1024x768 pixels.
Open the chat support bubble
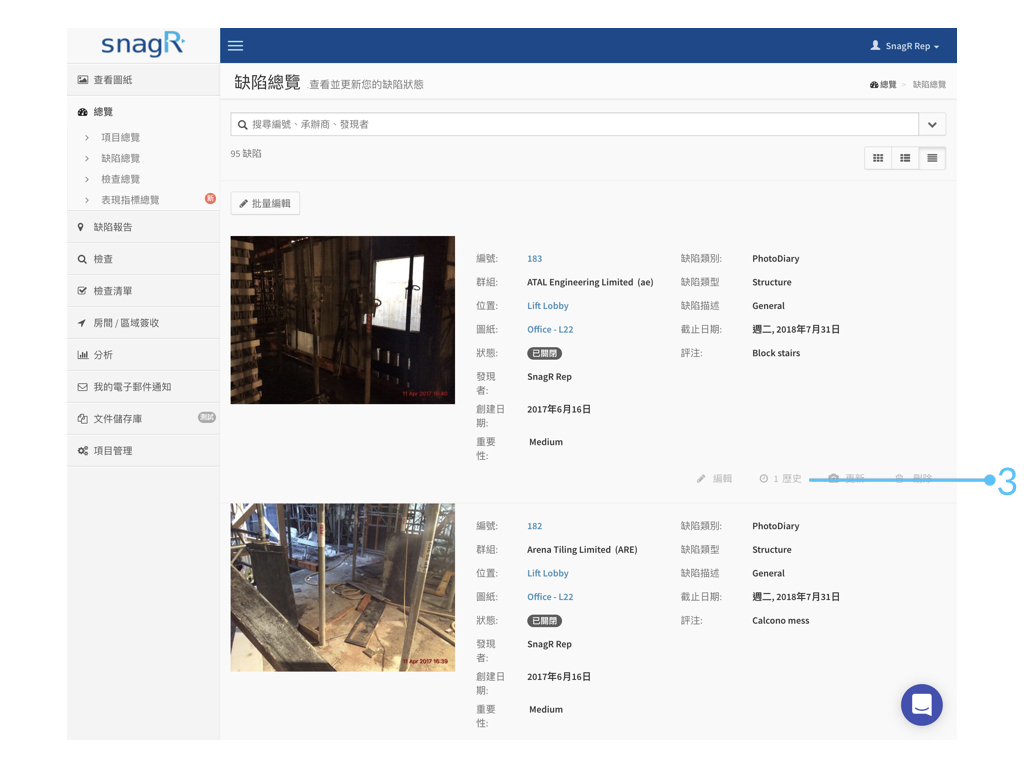[921, 705]
